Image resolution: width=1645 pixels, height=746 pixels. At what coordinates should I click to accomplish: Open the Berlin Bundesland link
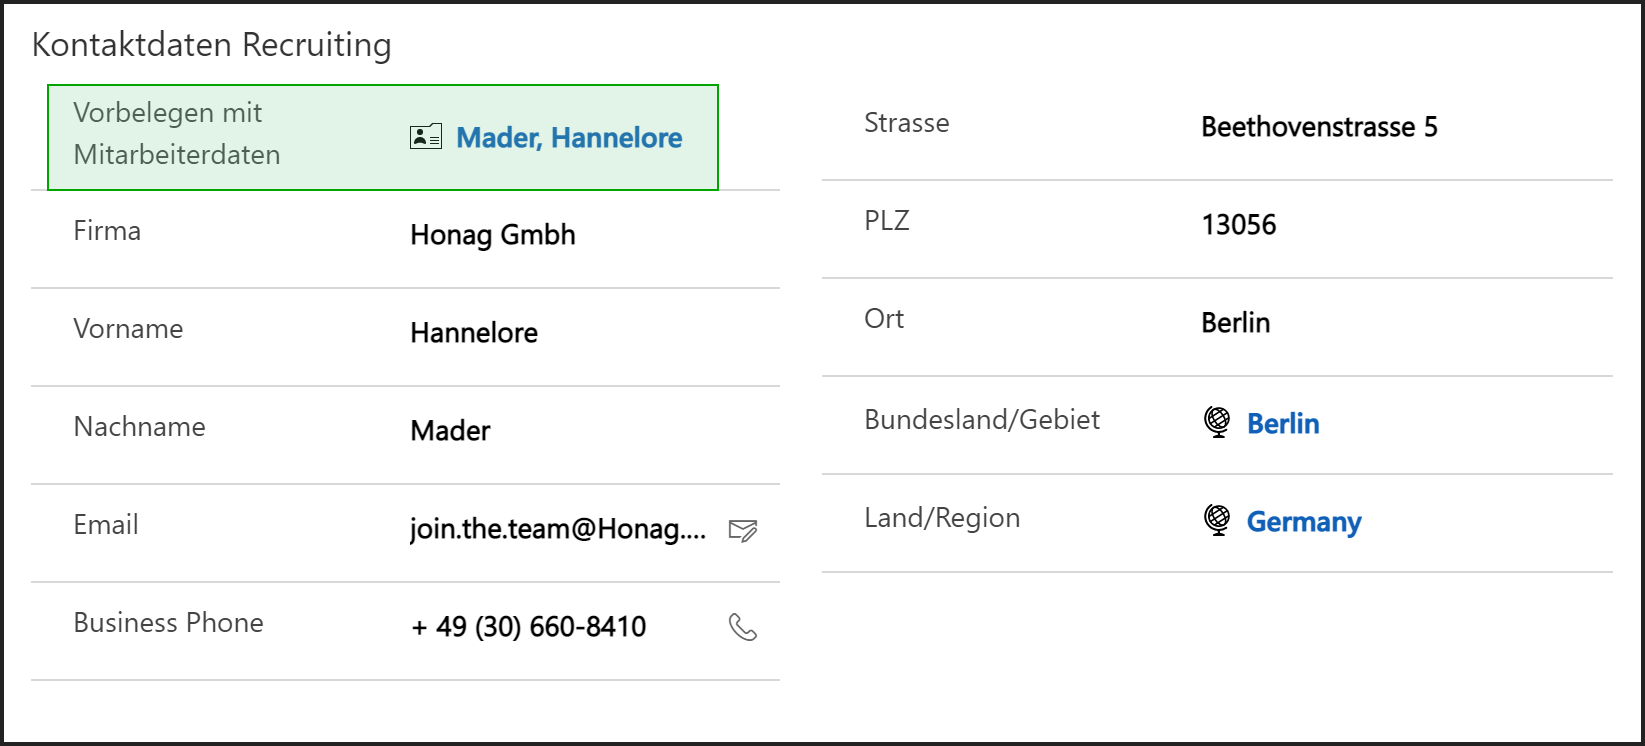[1283, 424]
